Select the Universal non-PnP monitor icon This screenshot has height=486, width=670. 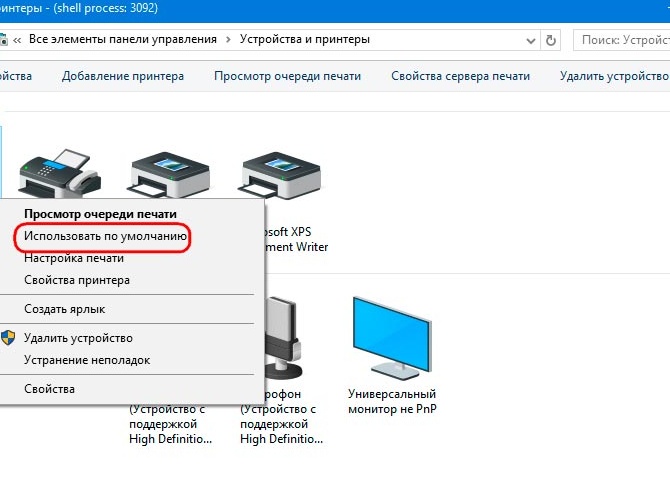coord(392,338)
